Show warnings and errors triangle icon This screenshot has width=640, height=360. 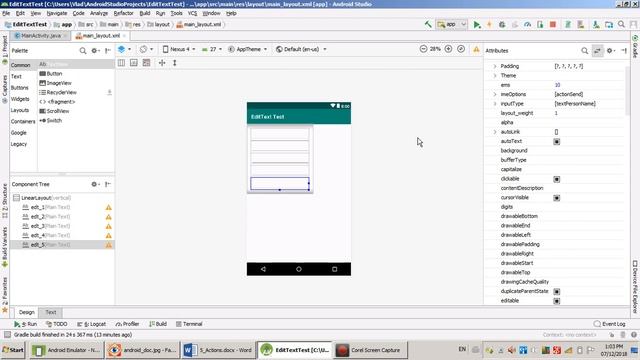tap(476, 49)
